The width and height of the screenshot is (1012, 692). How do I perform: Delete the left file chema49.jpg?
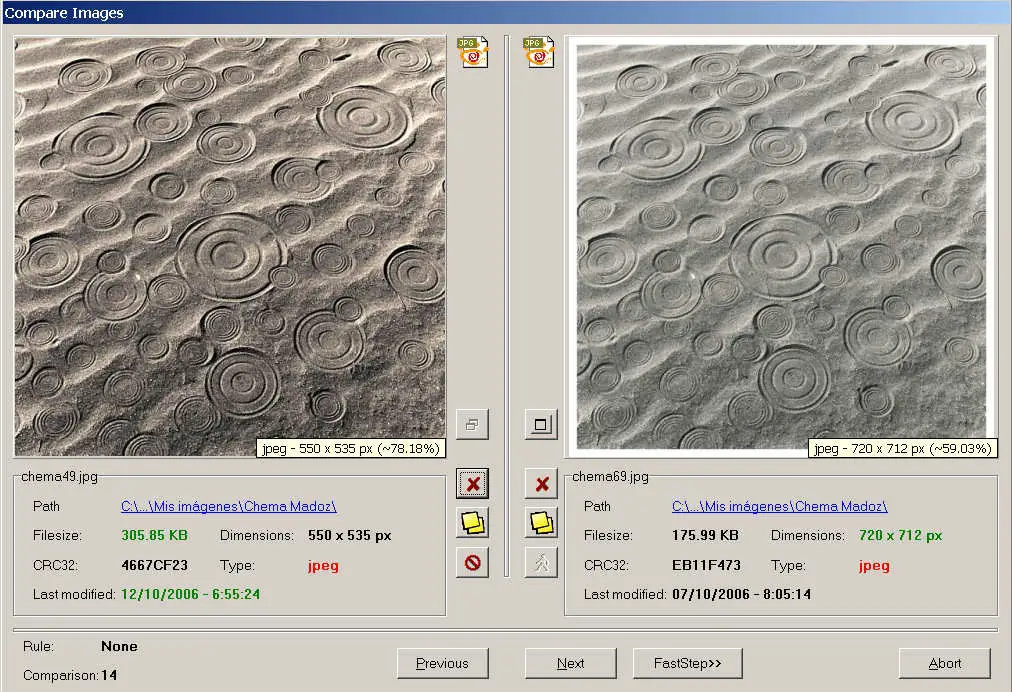(473, 484)
